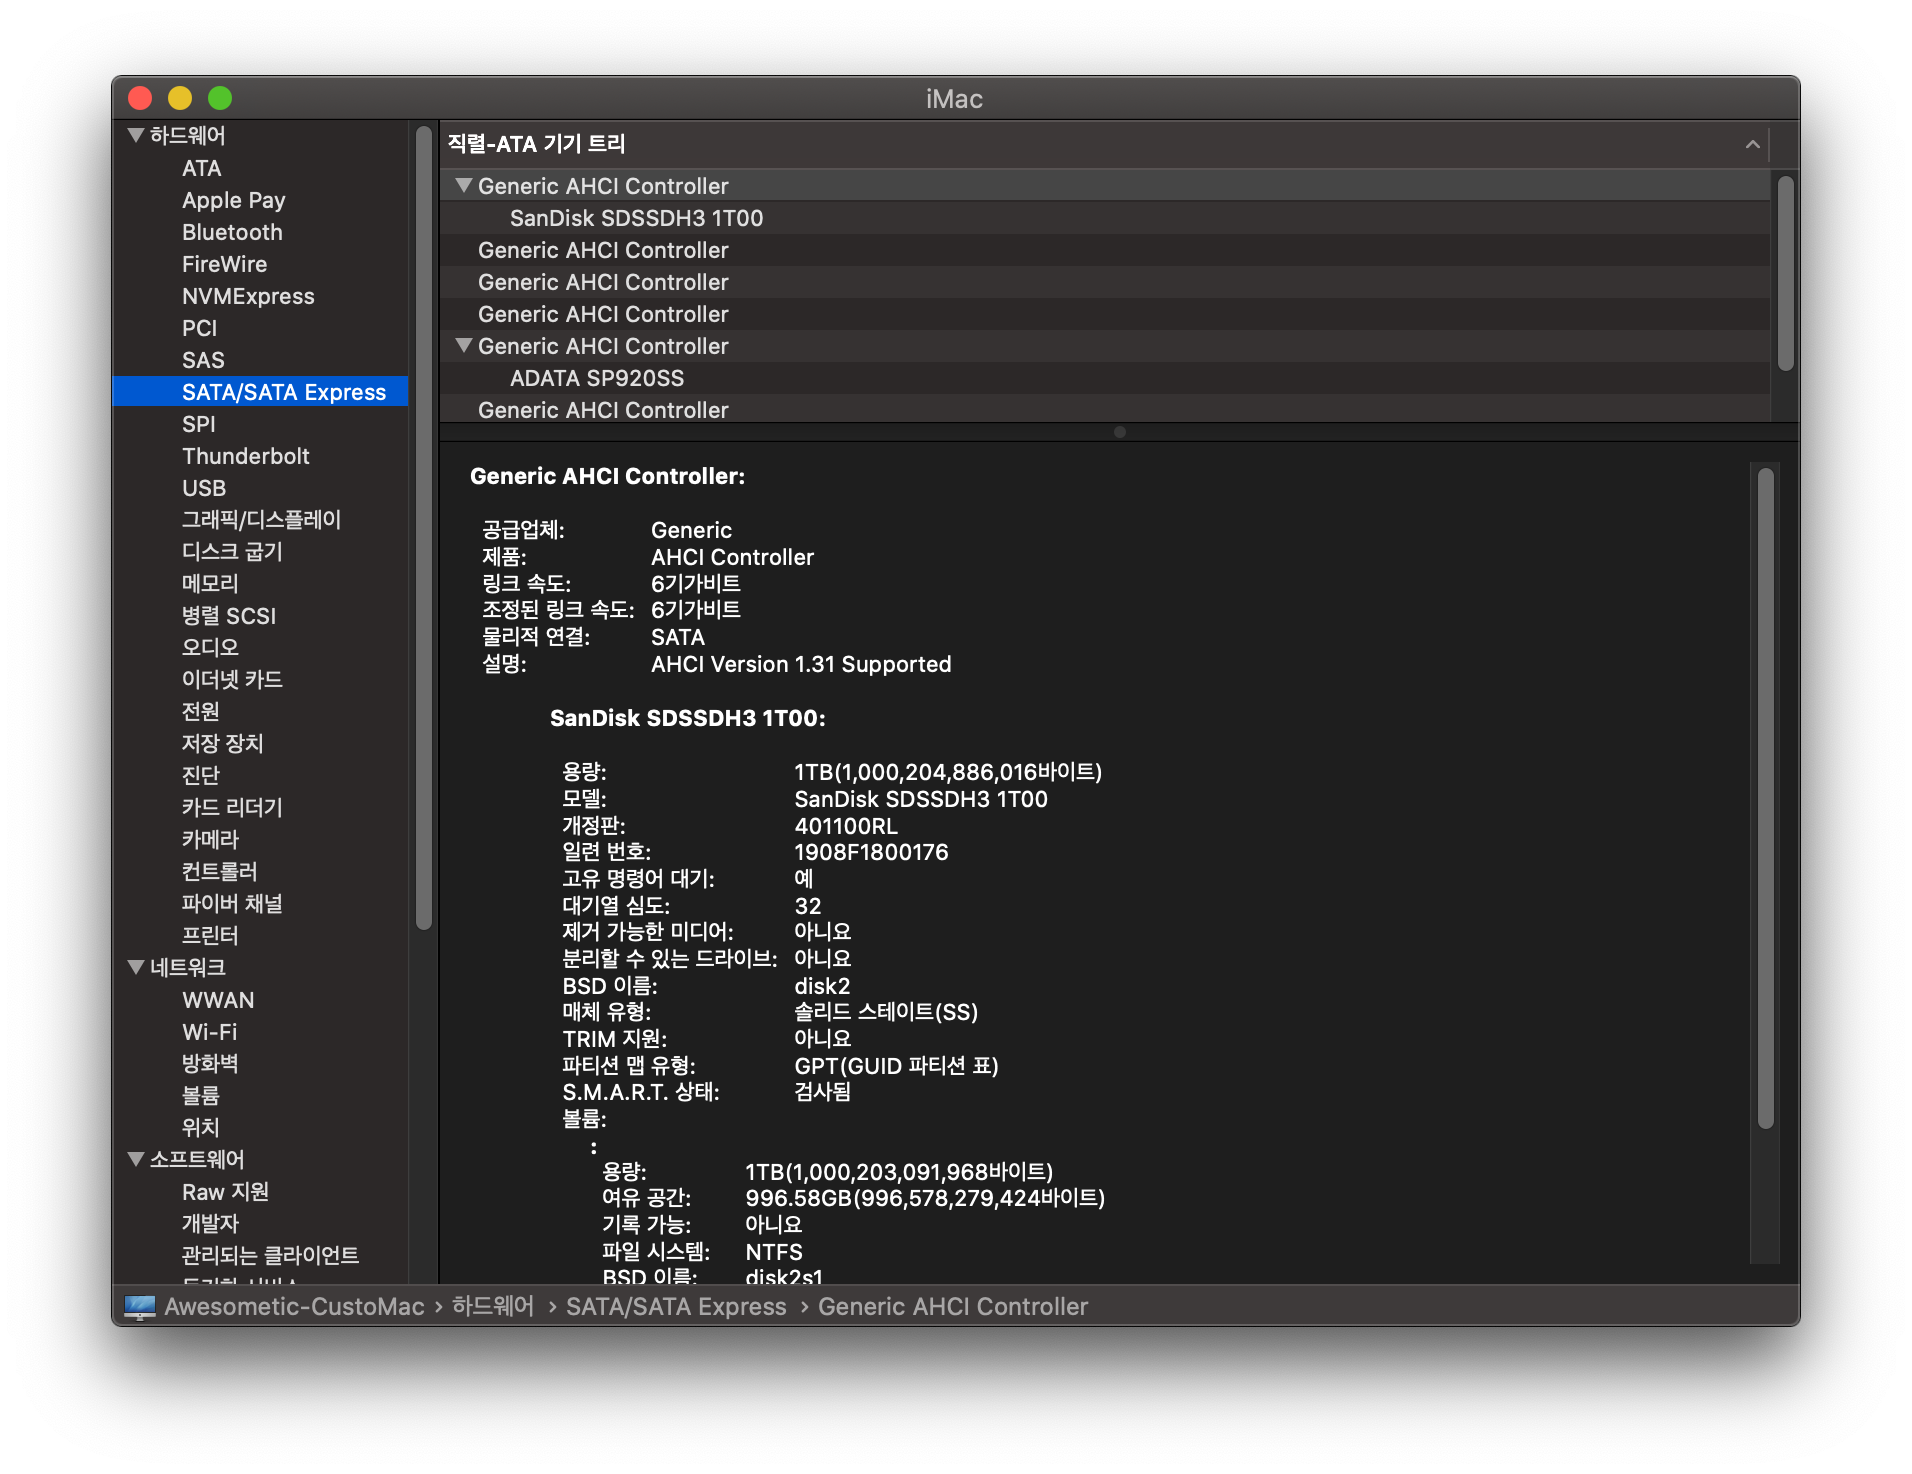1912x1474 pixels.
Task: Click the sidebar vertical scrollbar
Action: point(424,528)
